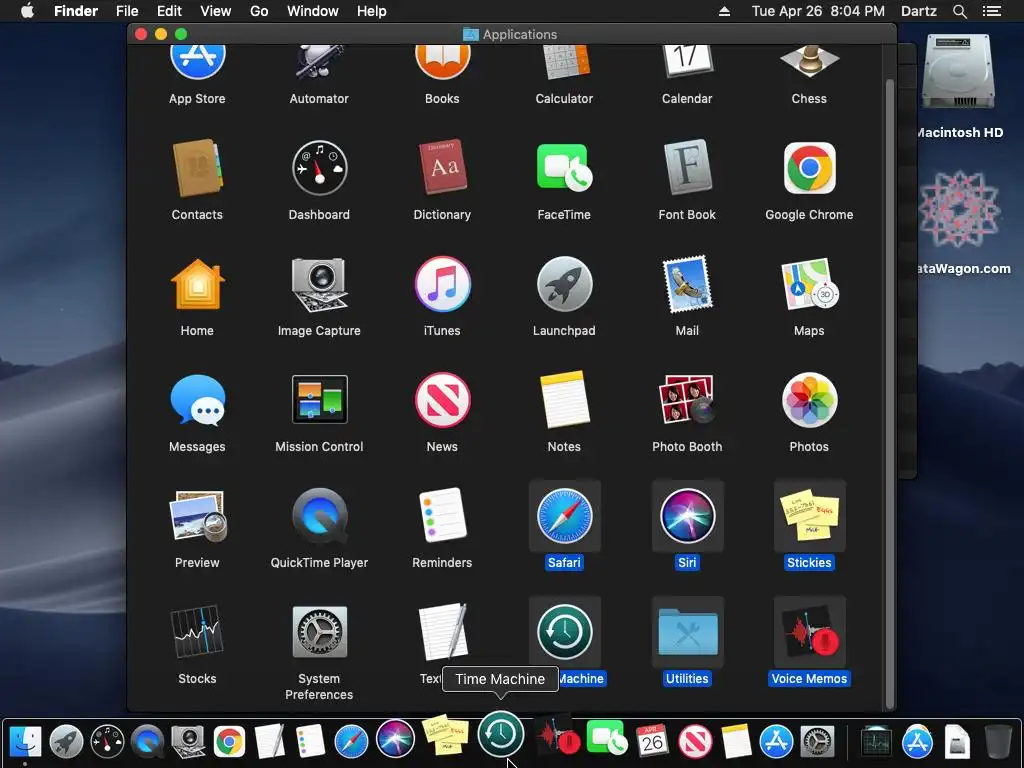Image resolution: width=1024 pixels, height=768 pixels.
Task: Select the Home app icon
Action: pyautogui.click(x=197, y=284)
